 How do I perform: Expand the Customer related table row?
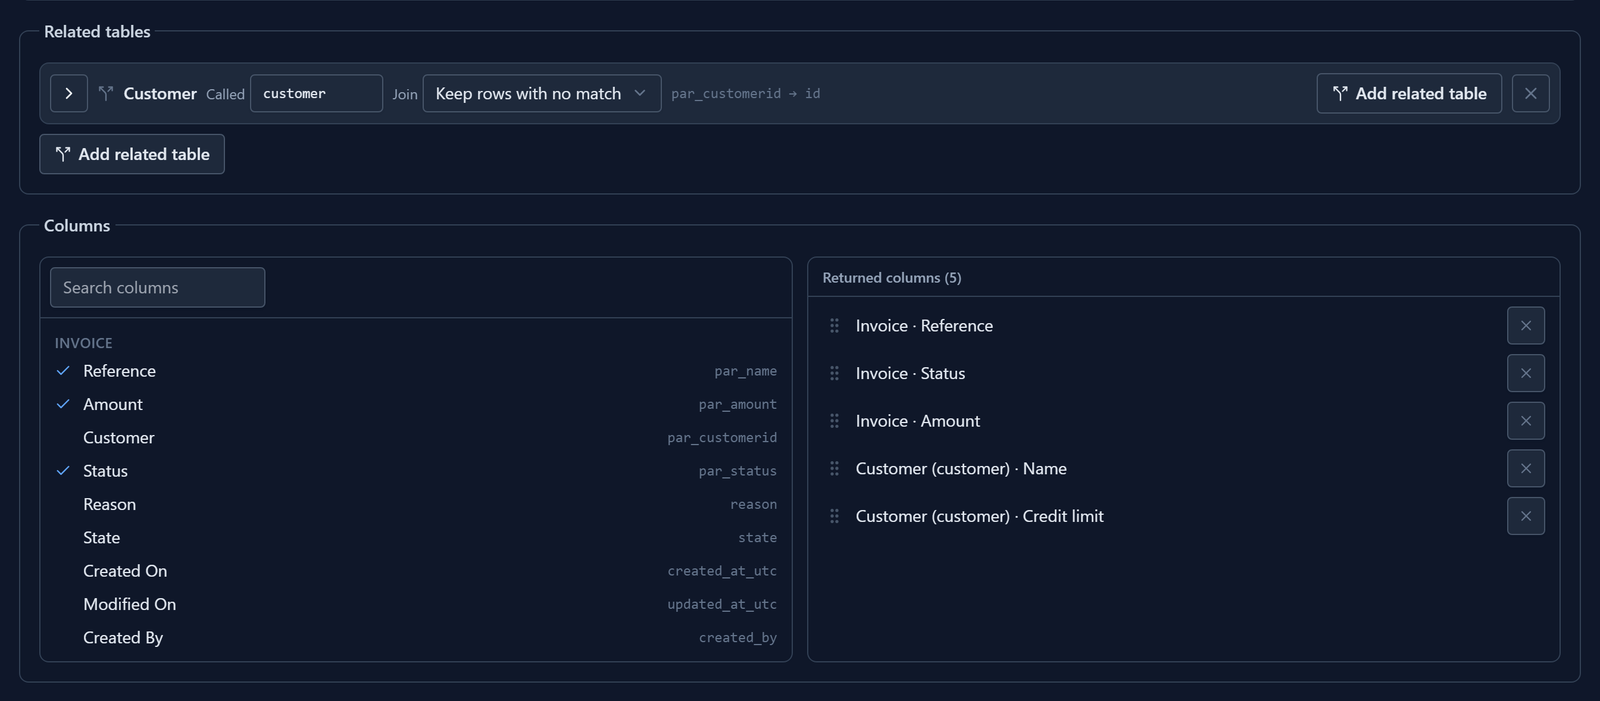(69, 93)
